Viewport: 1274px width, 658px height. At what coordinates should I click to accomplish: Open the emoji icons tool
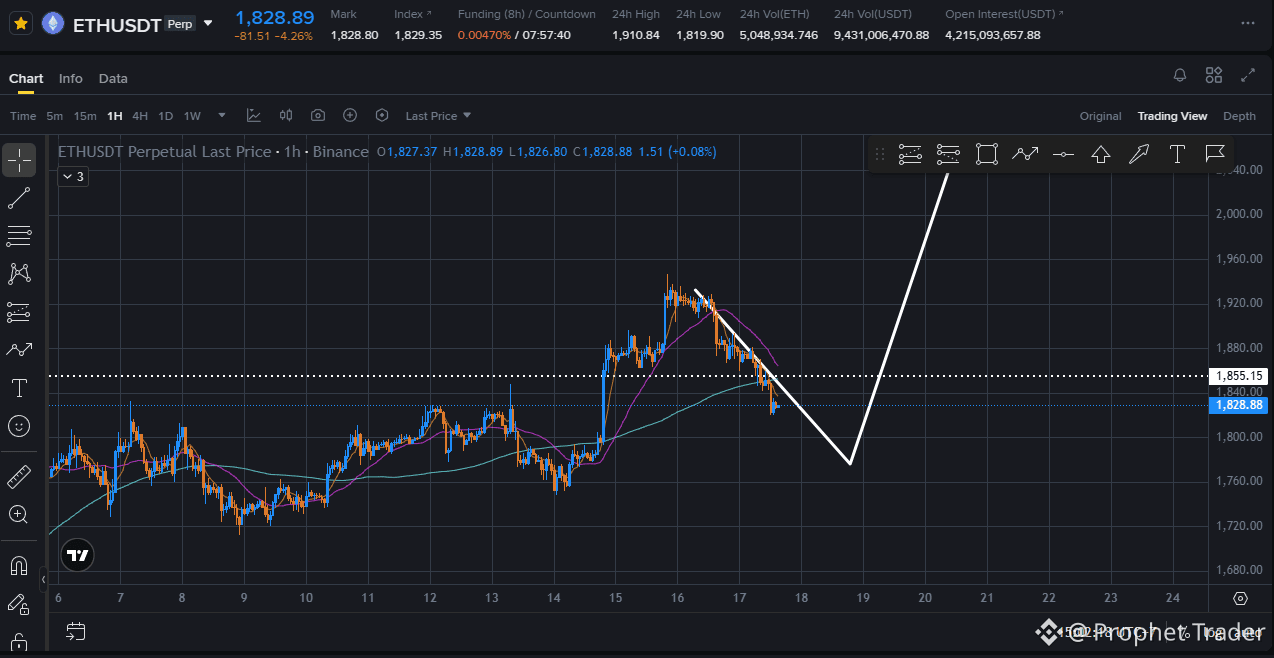[x=19, y=426]
